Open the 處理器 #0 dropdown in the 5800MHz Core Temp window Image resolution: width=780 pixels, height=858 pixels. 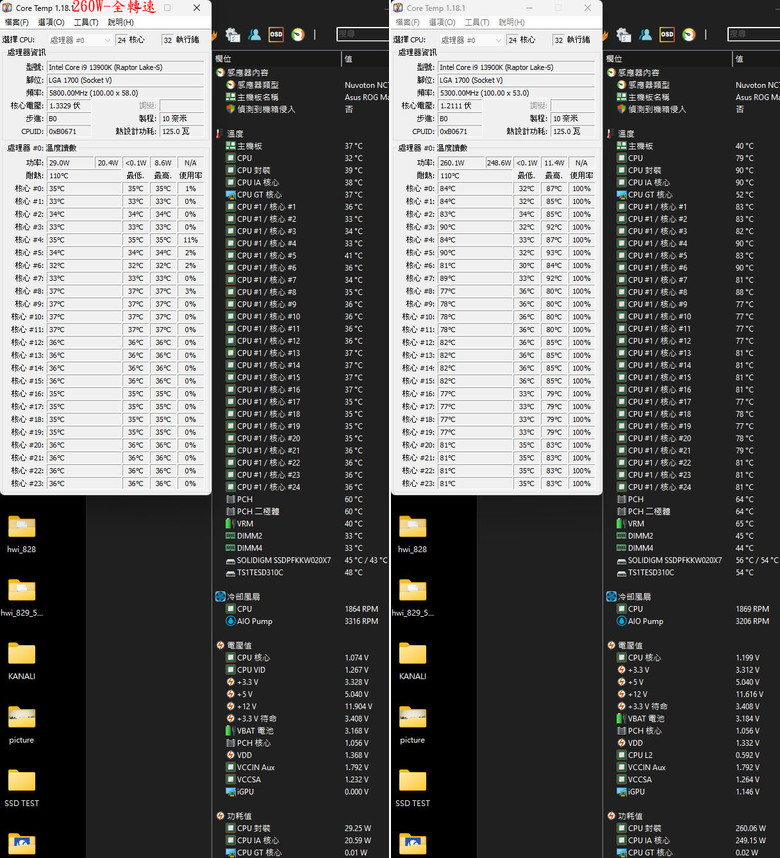[x=80, y=40]
